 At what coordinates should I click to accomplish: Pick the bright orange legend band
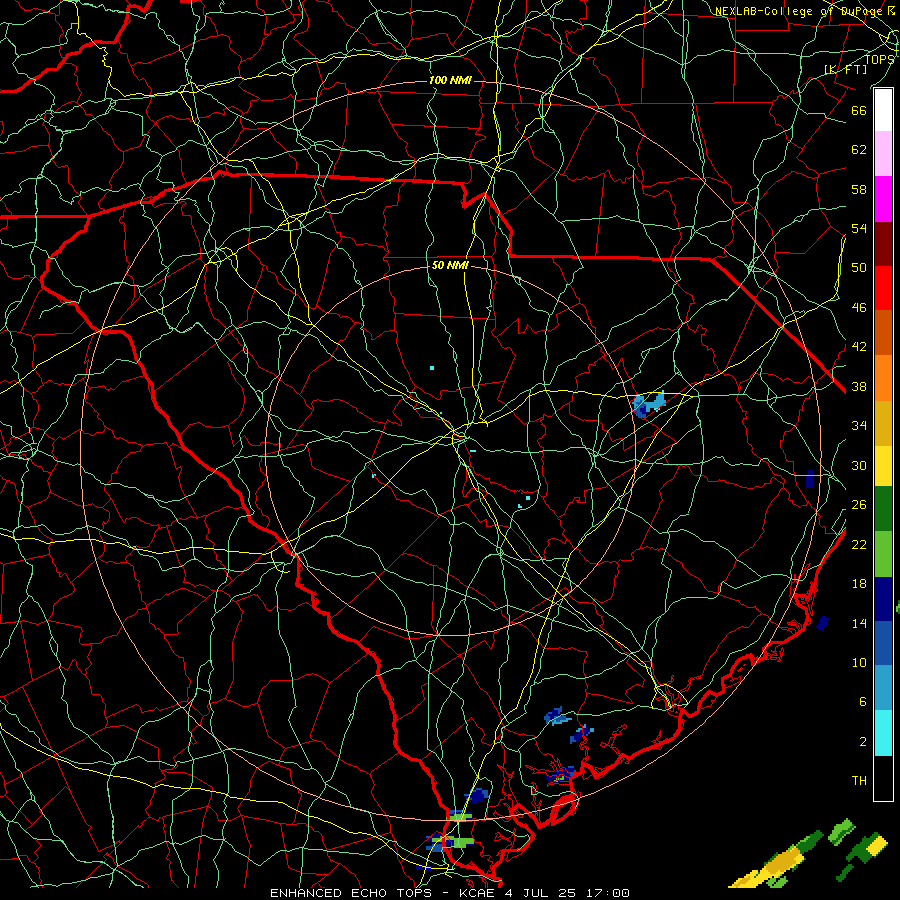click(883, 378)
